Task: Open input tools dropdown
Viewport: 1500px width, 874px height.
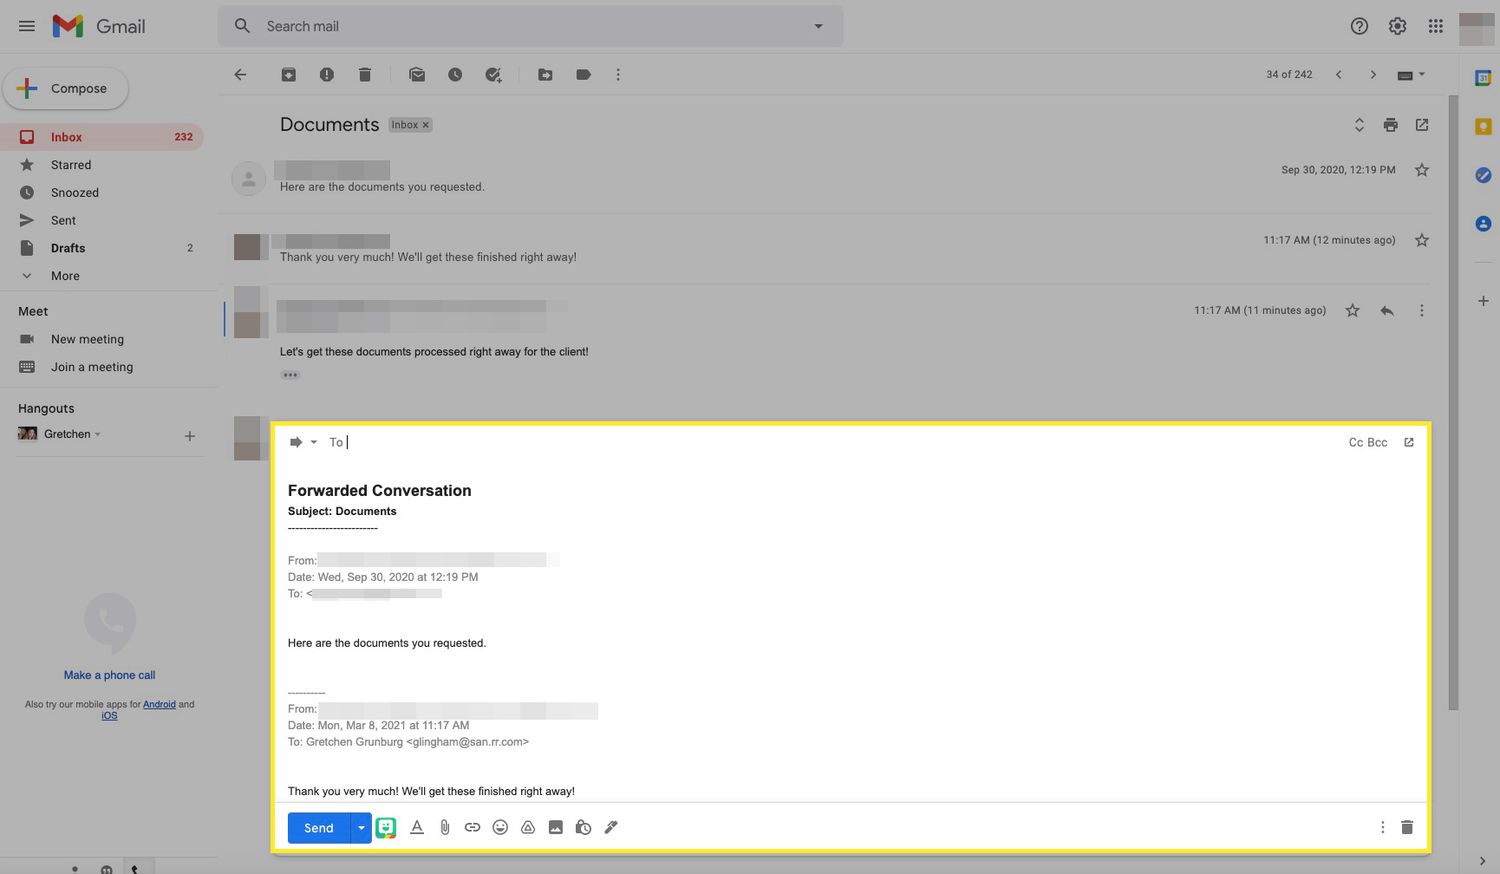Action: [x=1411, y=75]
